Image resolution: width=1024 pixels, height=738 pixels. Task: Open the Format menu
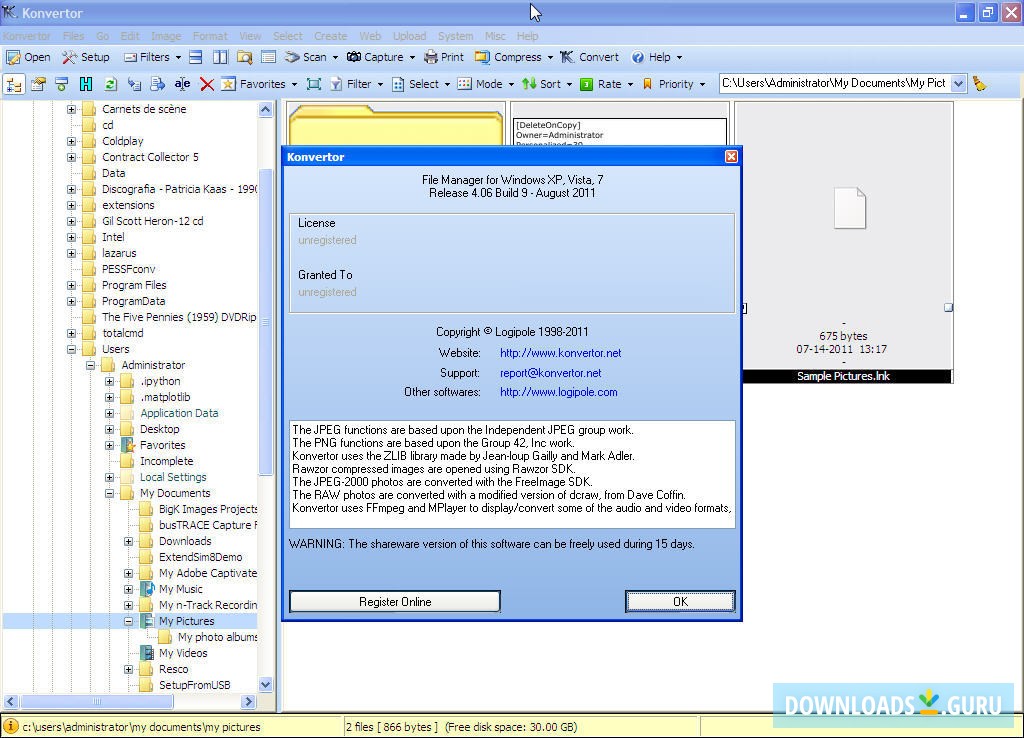click(x=210, y=36)
